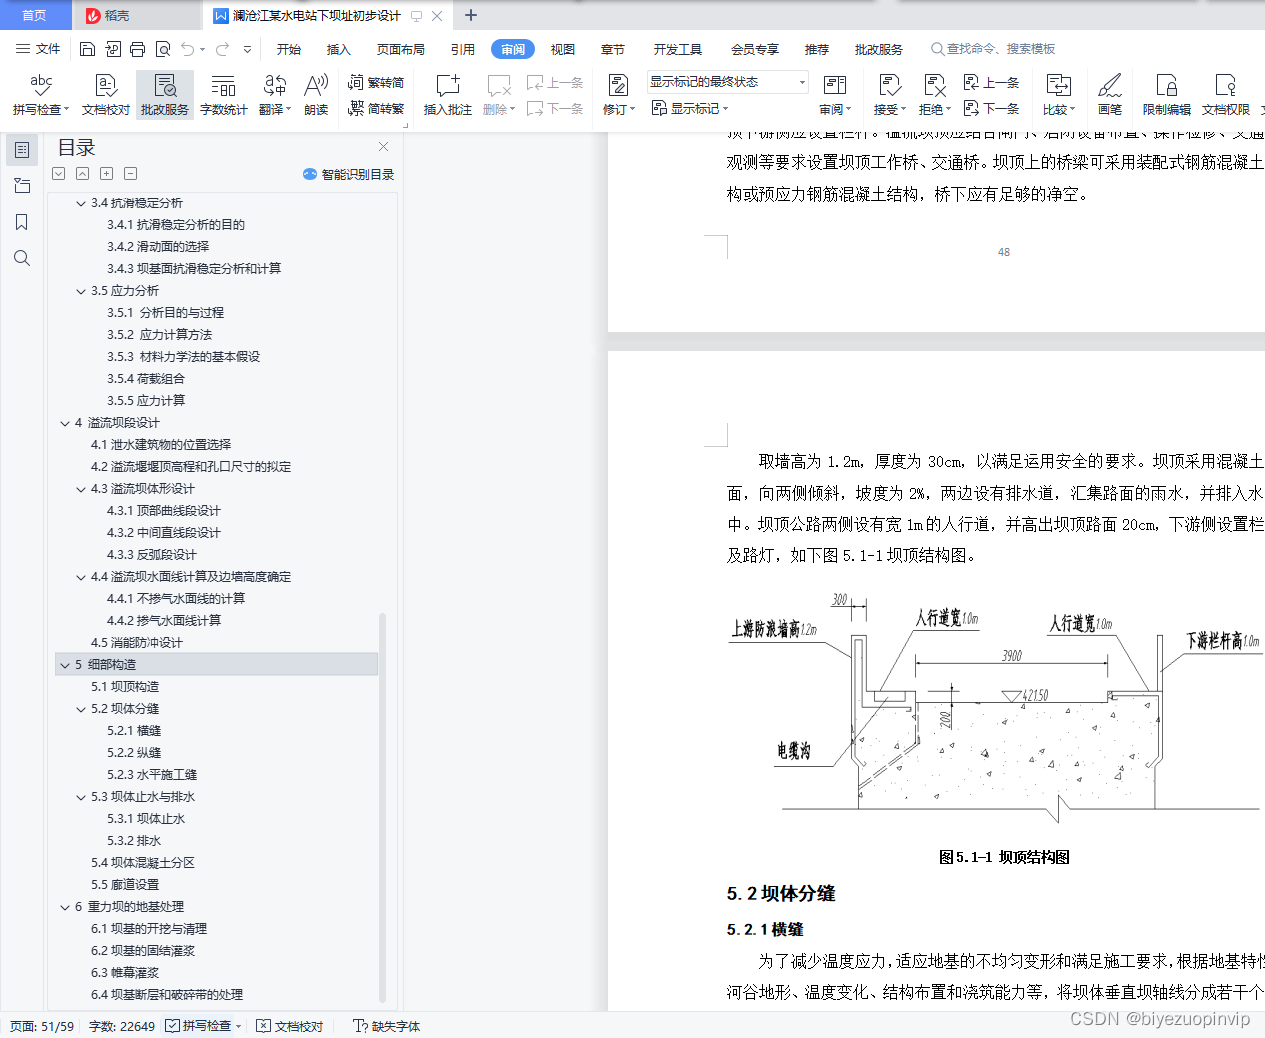The image size is (1265, 1038).
Task: Collapse 5.2 坝体分缝 node
Action: pos(81,709)
